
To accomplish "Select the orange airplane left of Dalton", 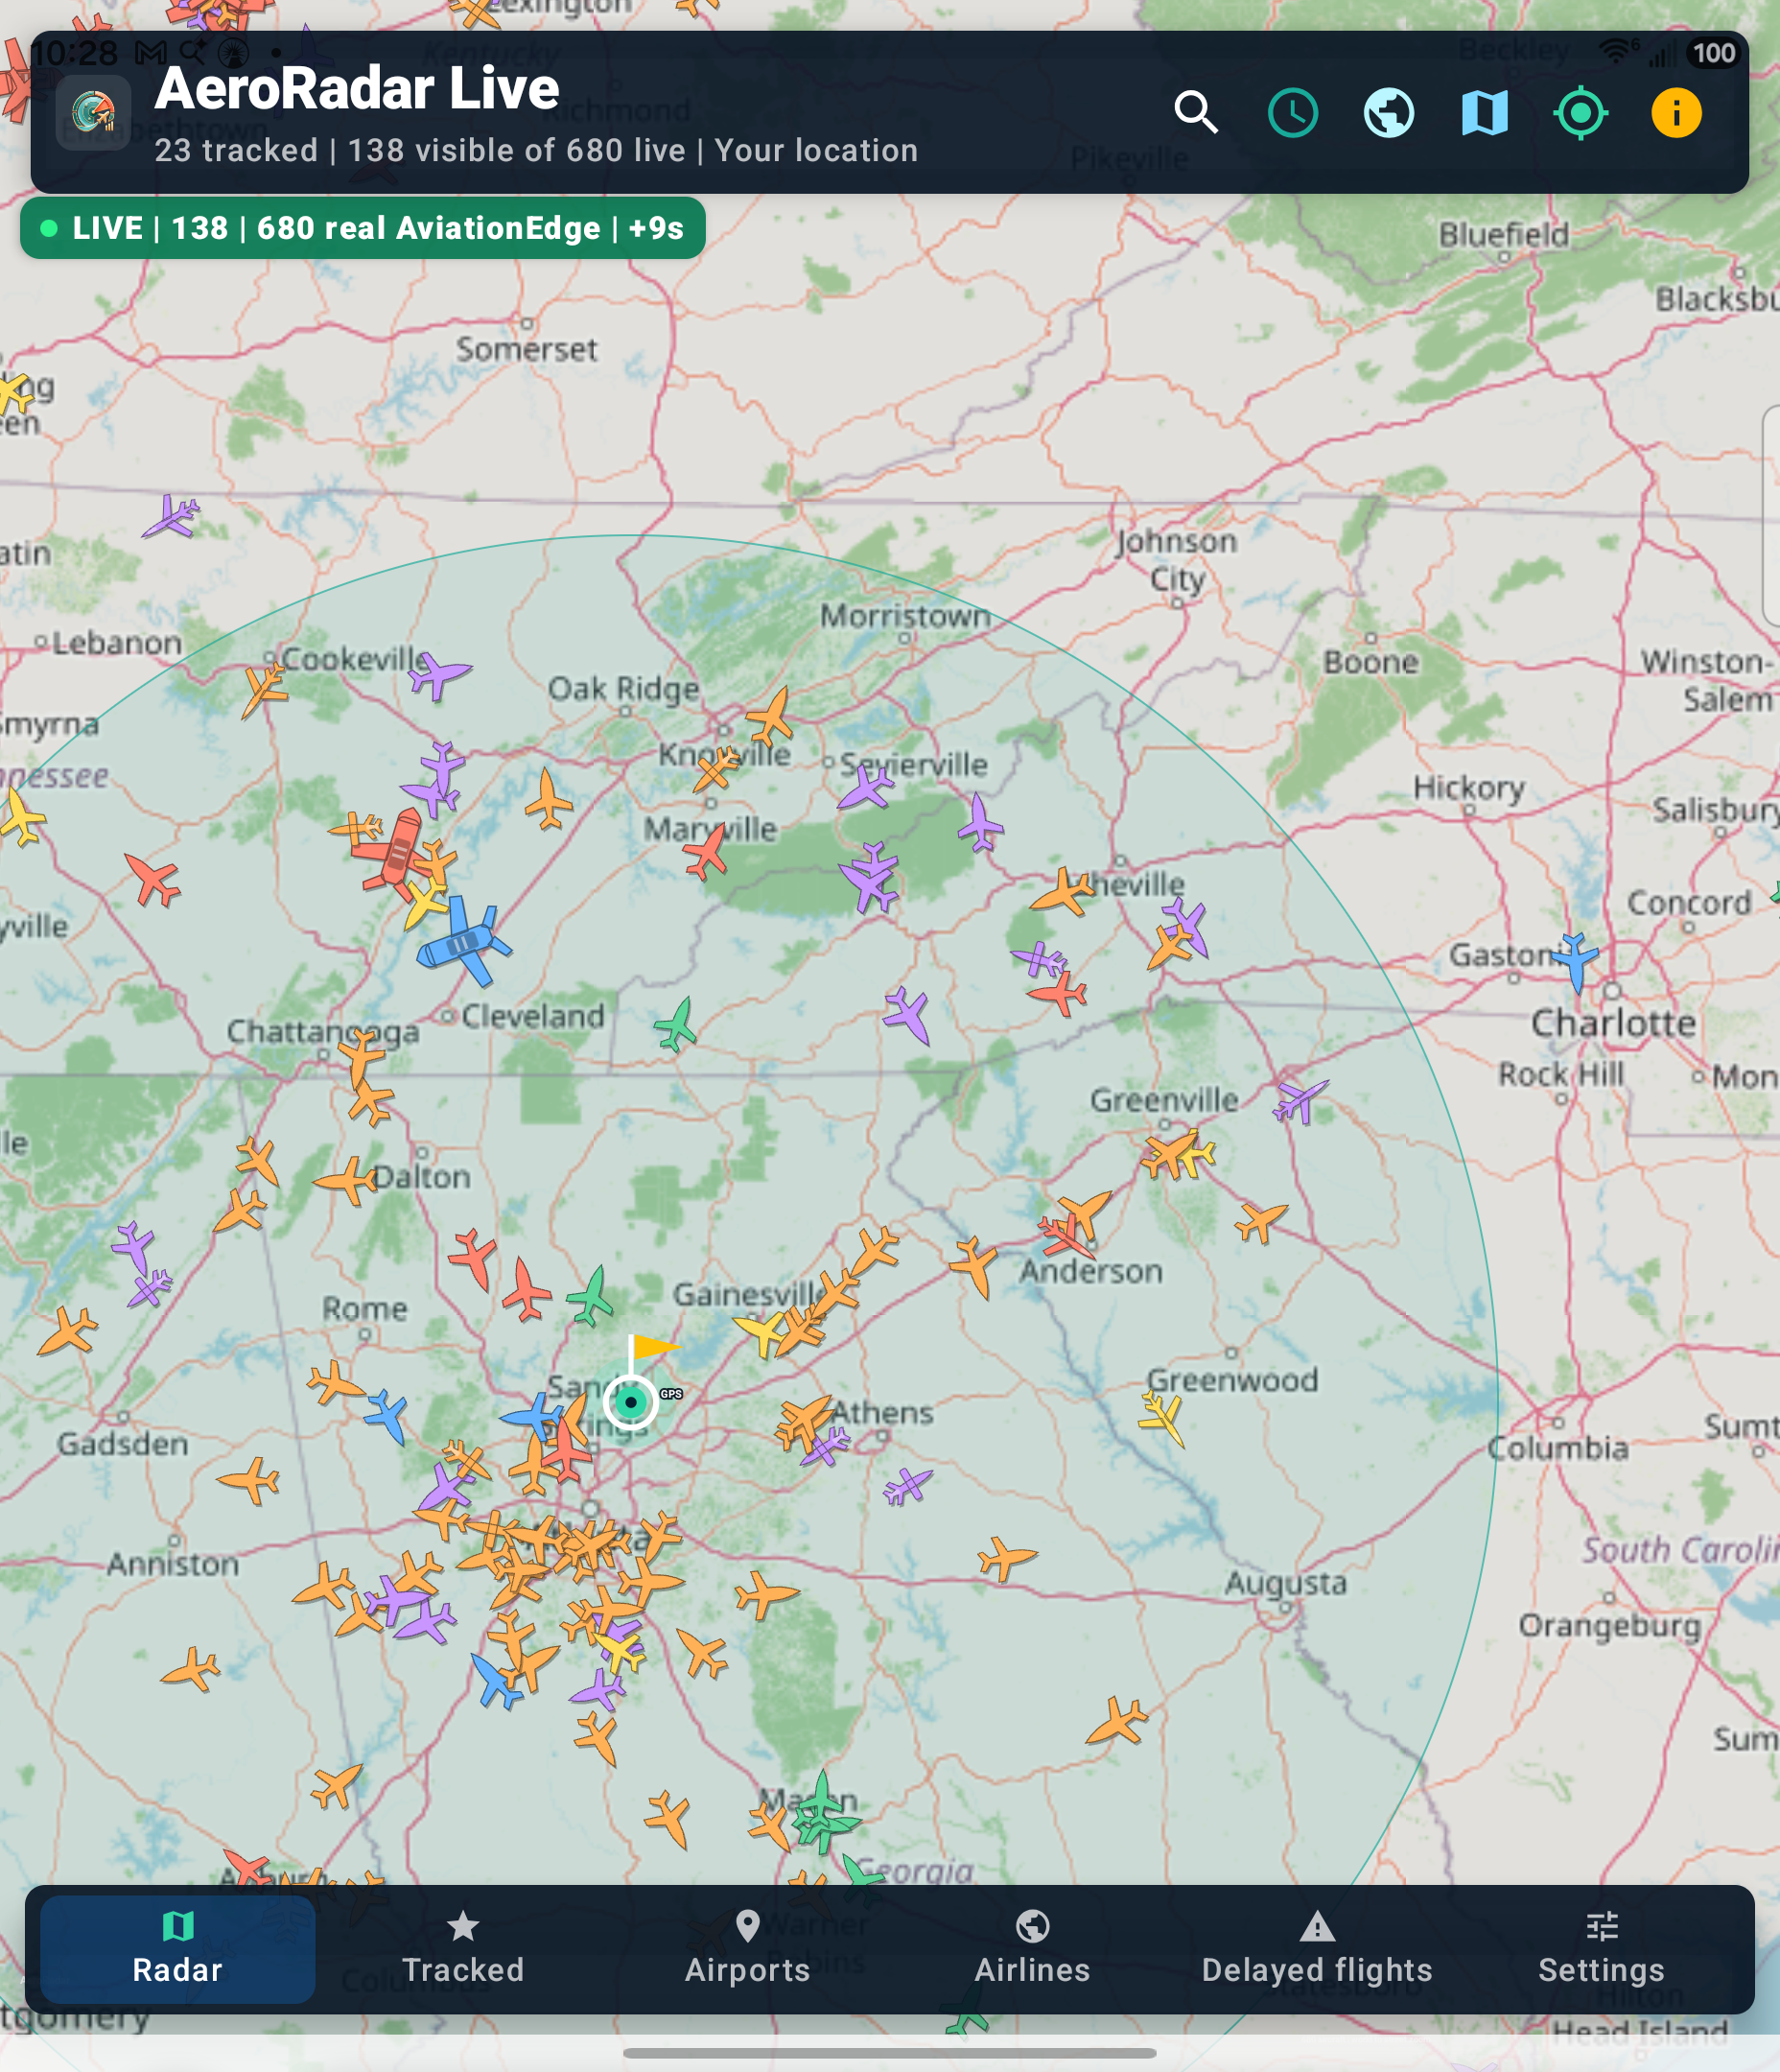I will (346, 1181).
